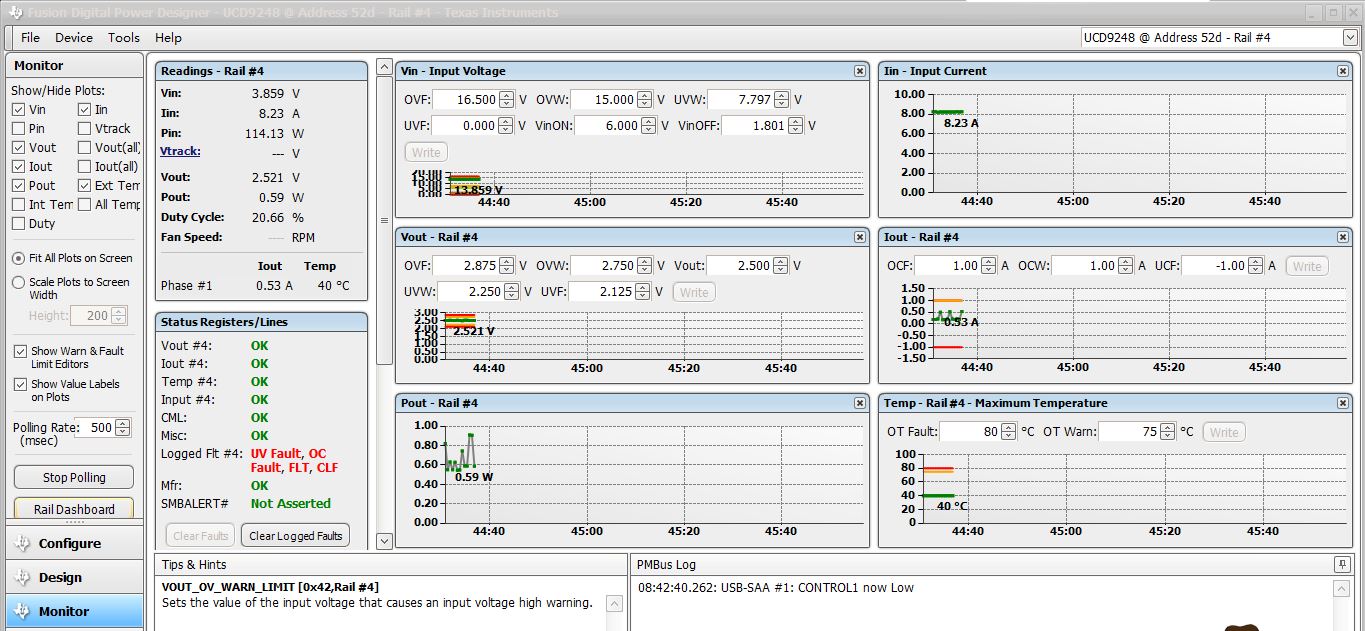Open the File menu
The width and height of the screenshot is (1365, 631).
[31, 38]
